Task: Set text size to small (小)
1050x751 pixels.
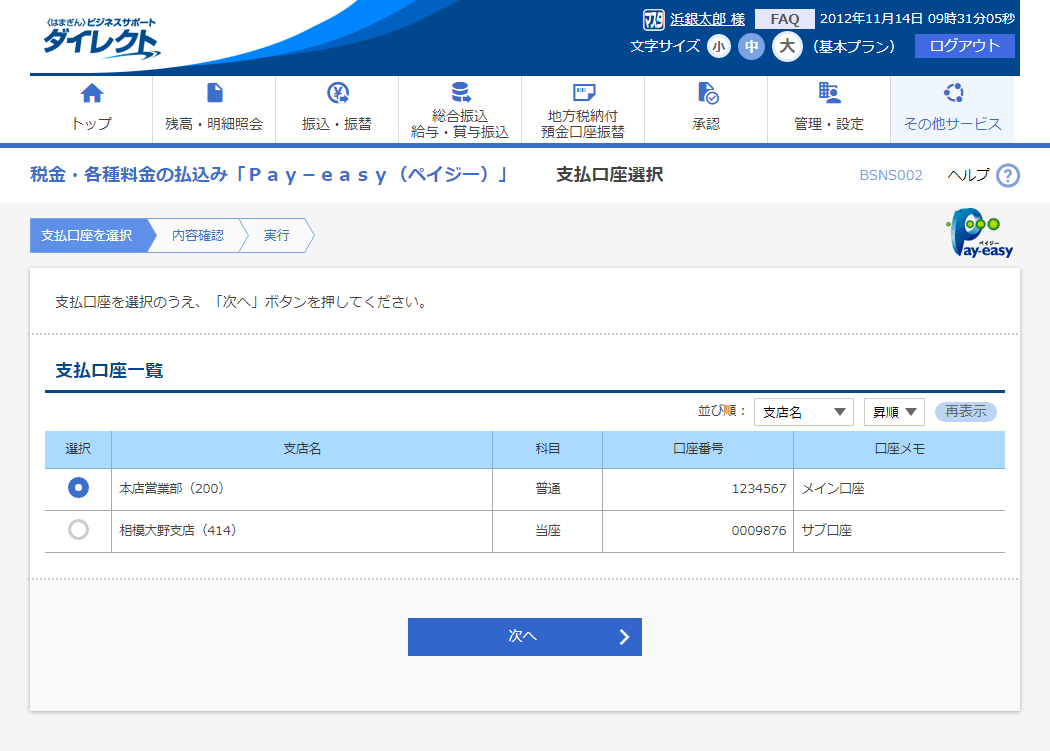Action: point(719,46)
